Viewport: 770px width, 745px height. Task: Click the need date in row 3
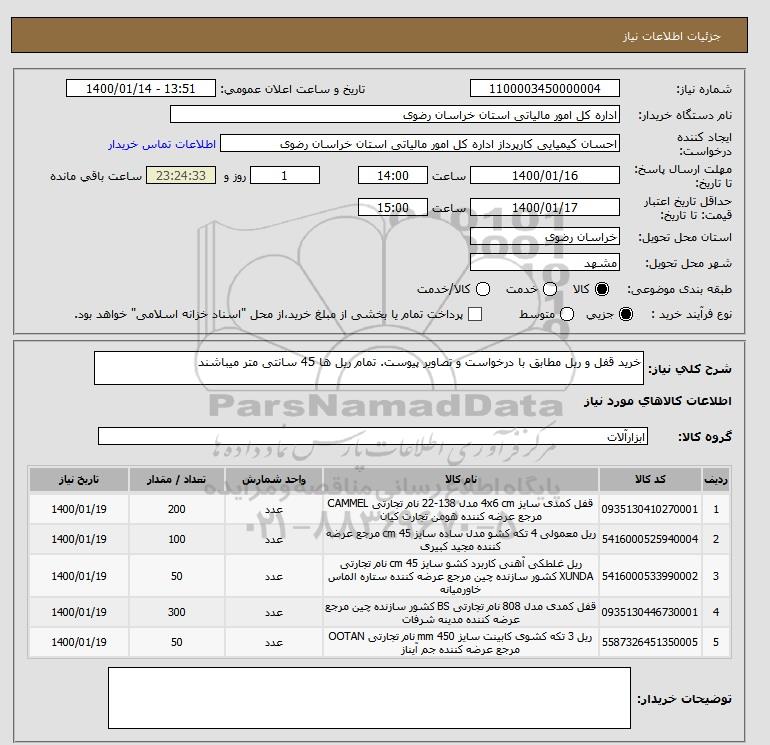pyautogui.click(x=79, y=576)
